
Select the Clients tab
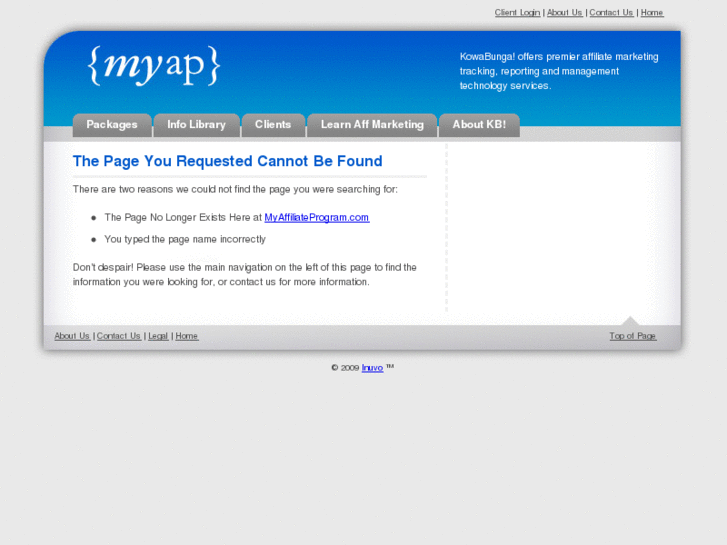coord(273,125)
